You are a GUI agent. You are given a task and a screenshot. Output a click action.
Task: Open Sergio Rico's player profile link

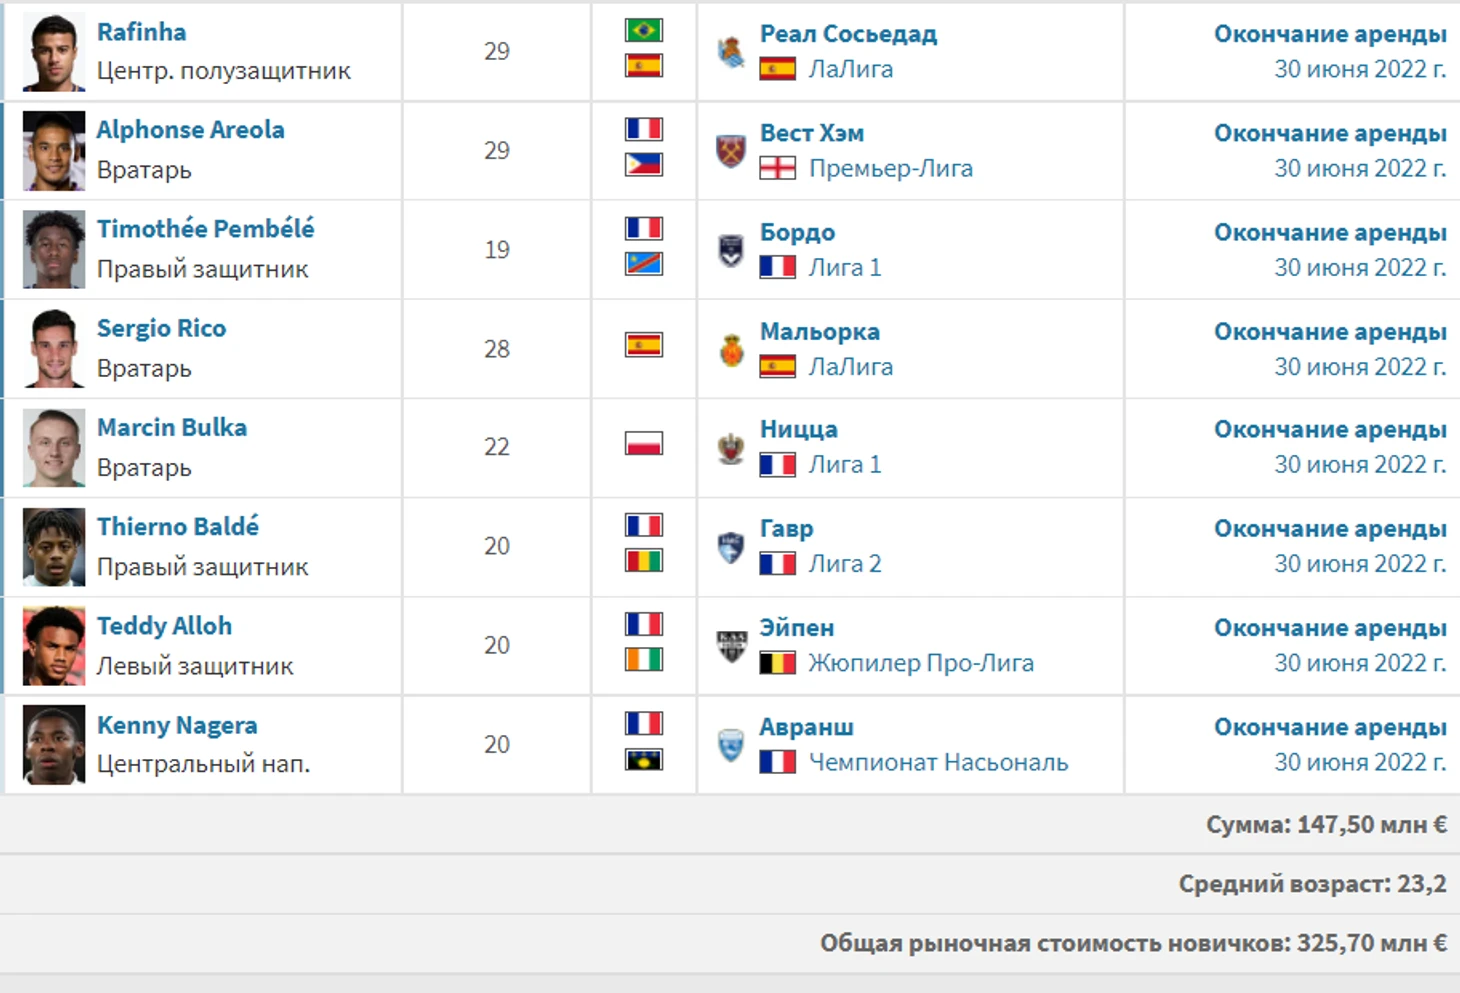pos(162,328)
